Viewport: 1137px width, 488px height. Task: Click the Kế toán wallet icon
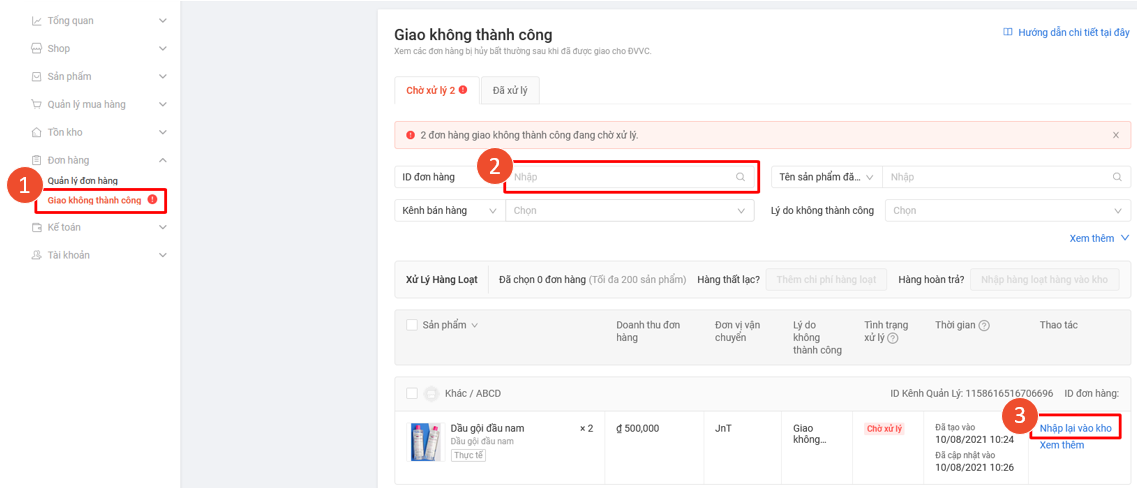37,228
